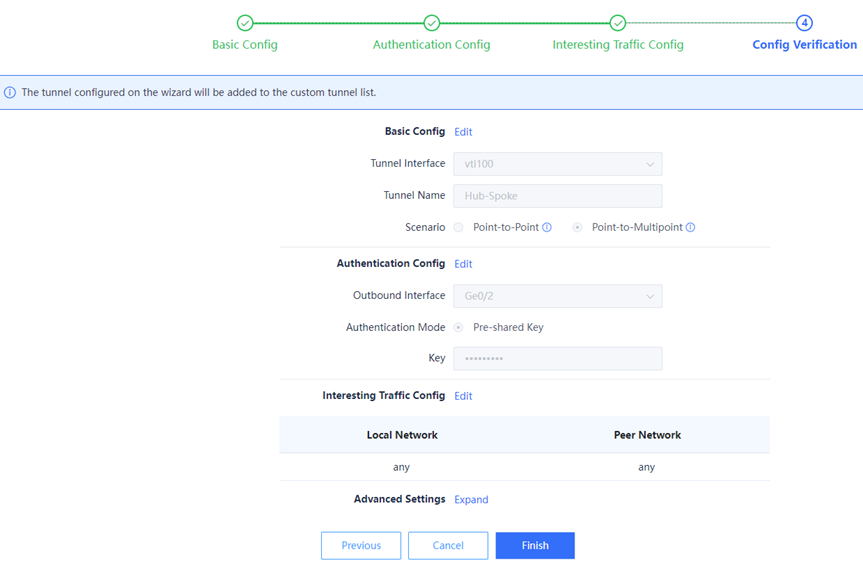The width and height of the screenshot is (863, 563).
Task: Click the info icon in the notice banner
Action: pyautogui.click(x=10, y=93)
